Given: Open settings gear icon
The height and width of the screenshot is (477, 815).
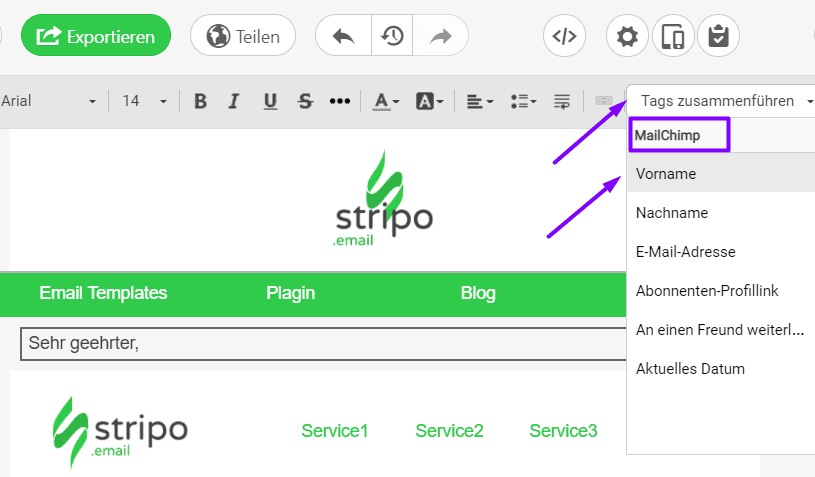Looking at the screenshot, I should point(627,37).
